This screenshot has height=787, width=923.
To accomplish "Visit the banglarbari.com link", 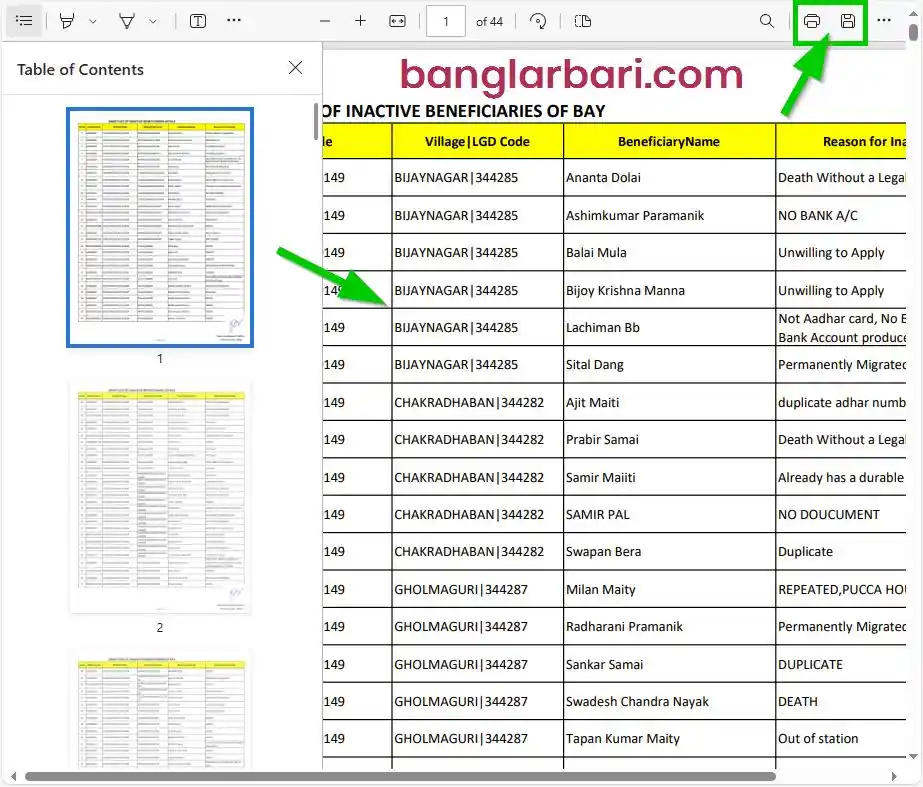I will [x=570, y=74].
